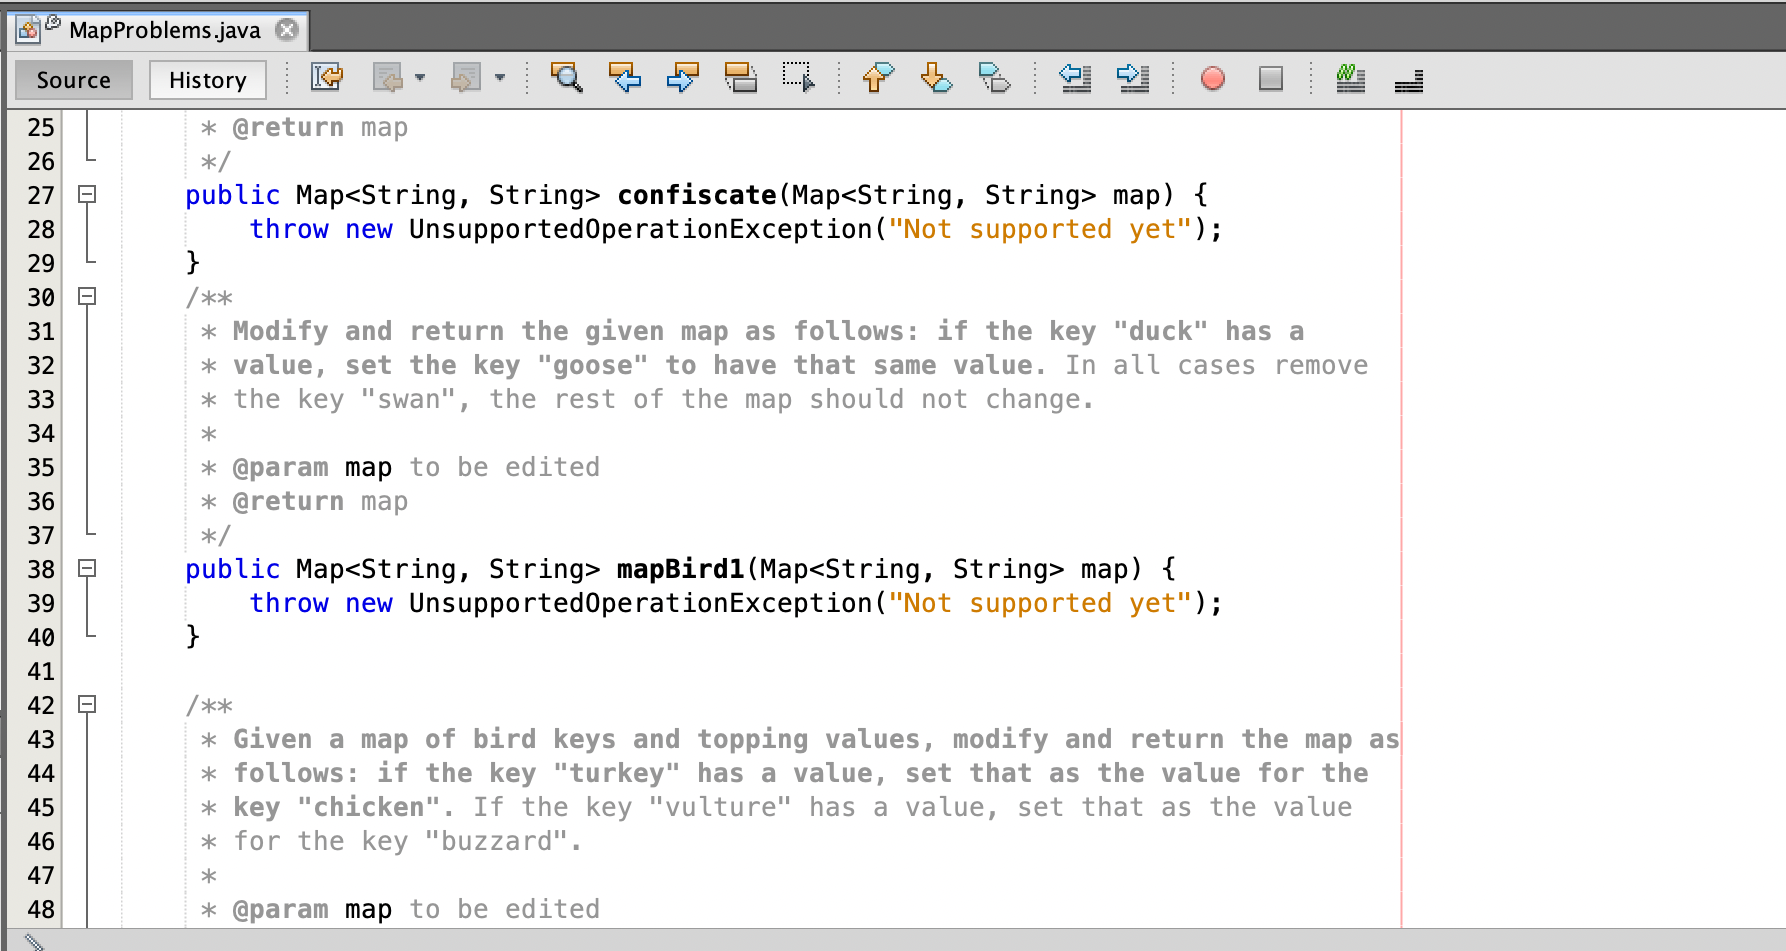The width and height of the screenshot is (1786, 951).
Task: Click the "public" keyword on line 27
Action: pyautogui.click(x=232, y=195)
